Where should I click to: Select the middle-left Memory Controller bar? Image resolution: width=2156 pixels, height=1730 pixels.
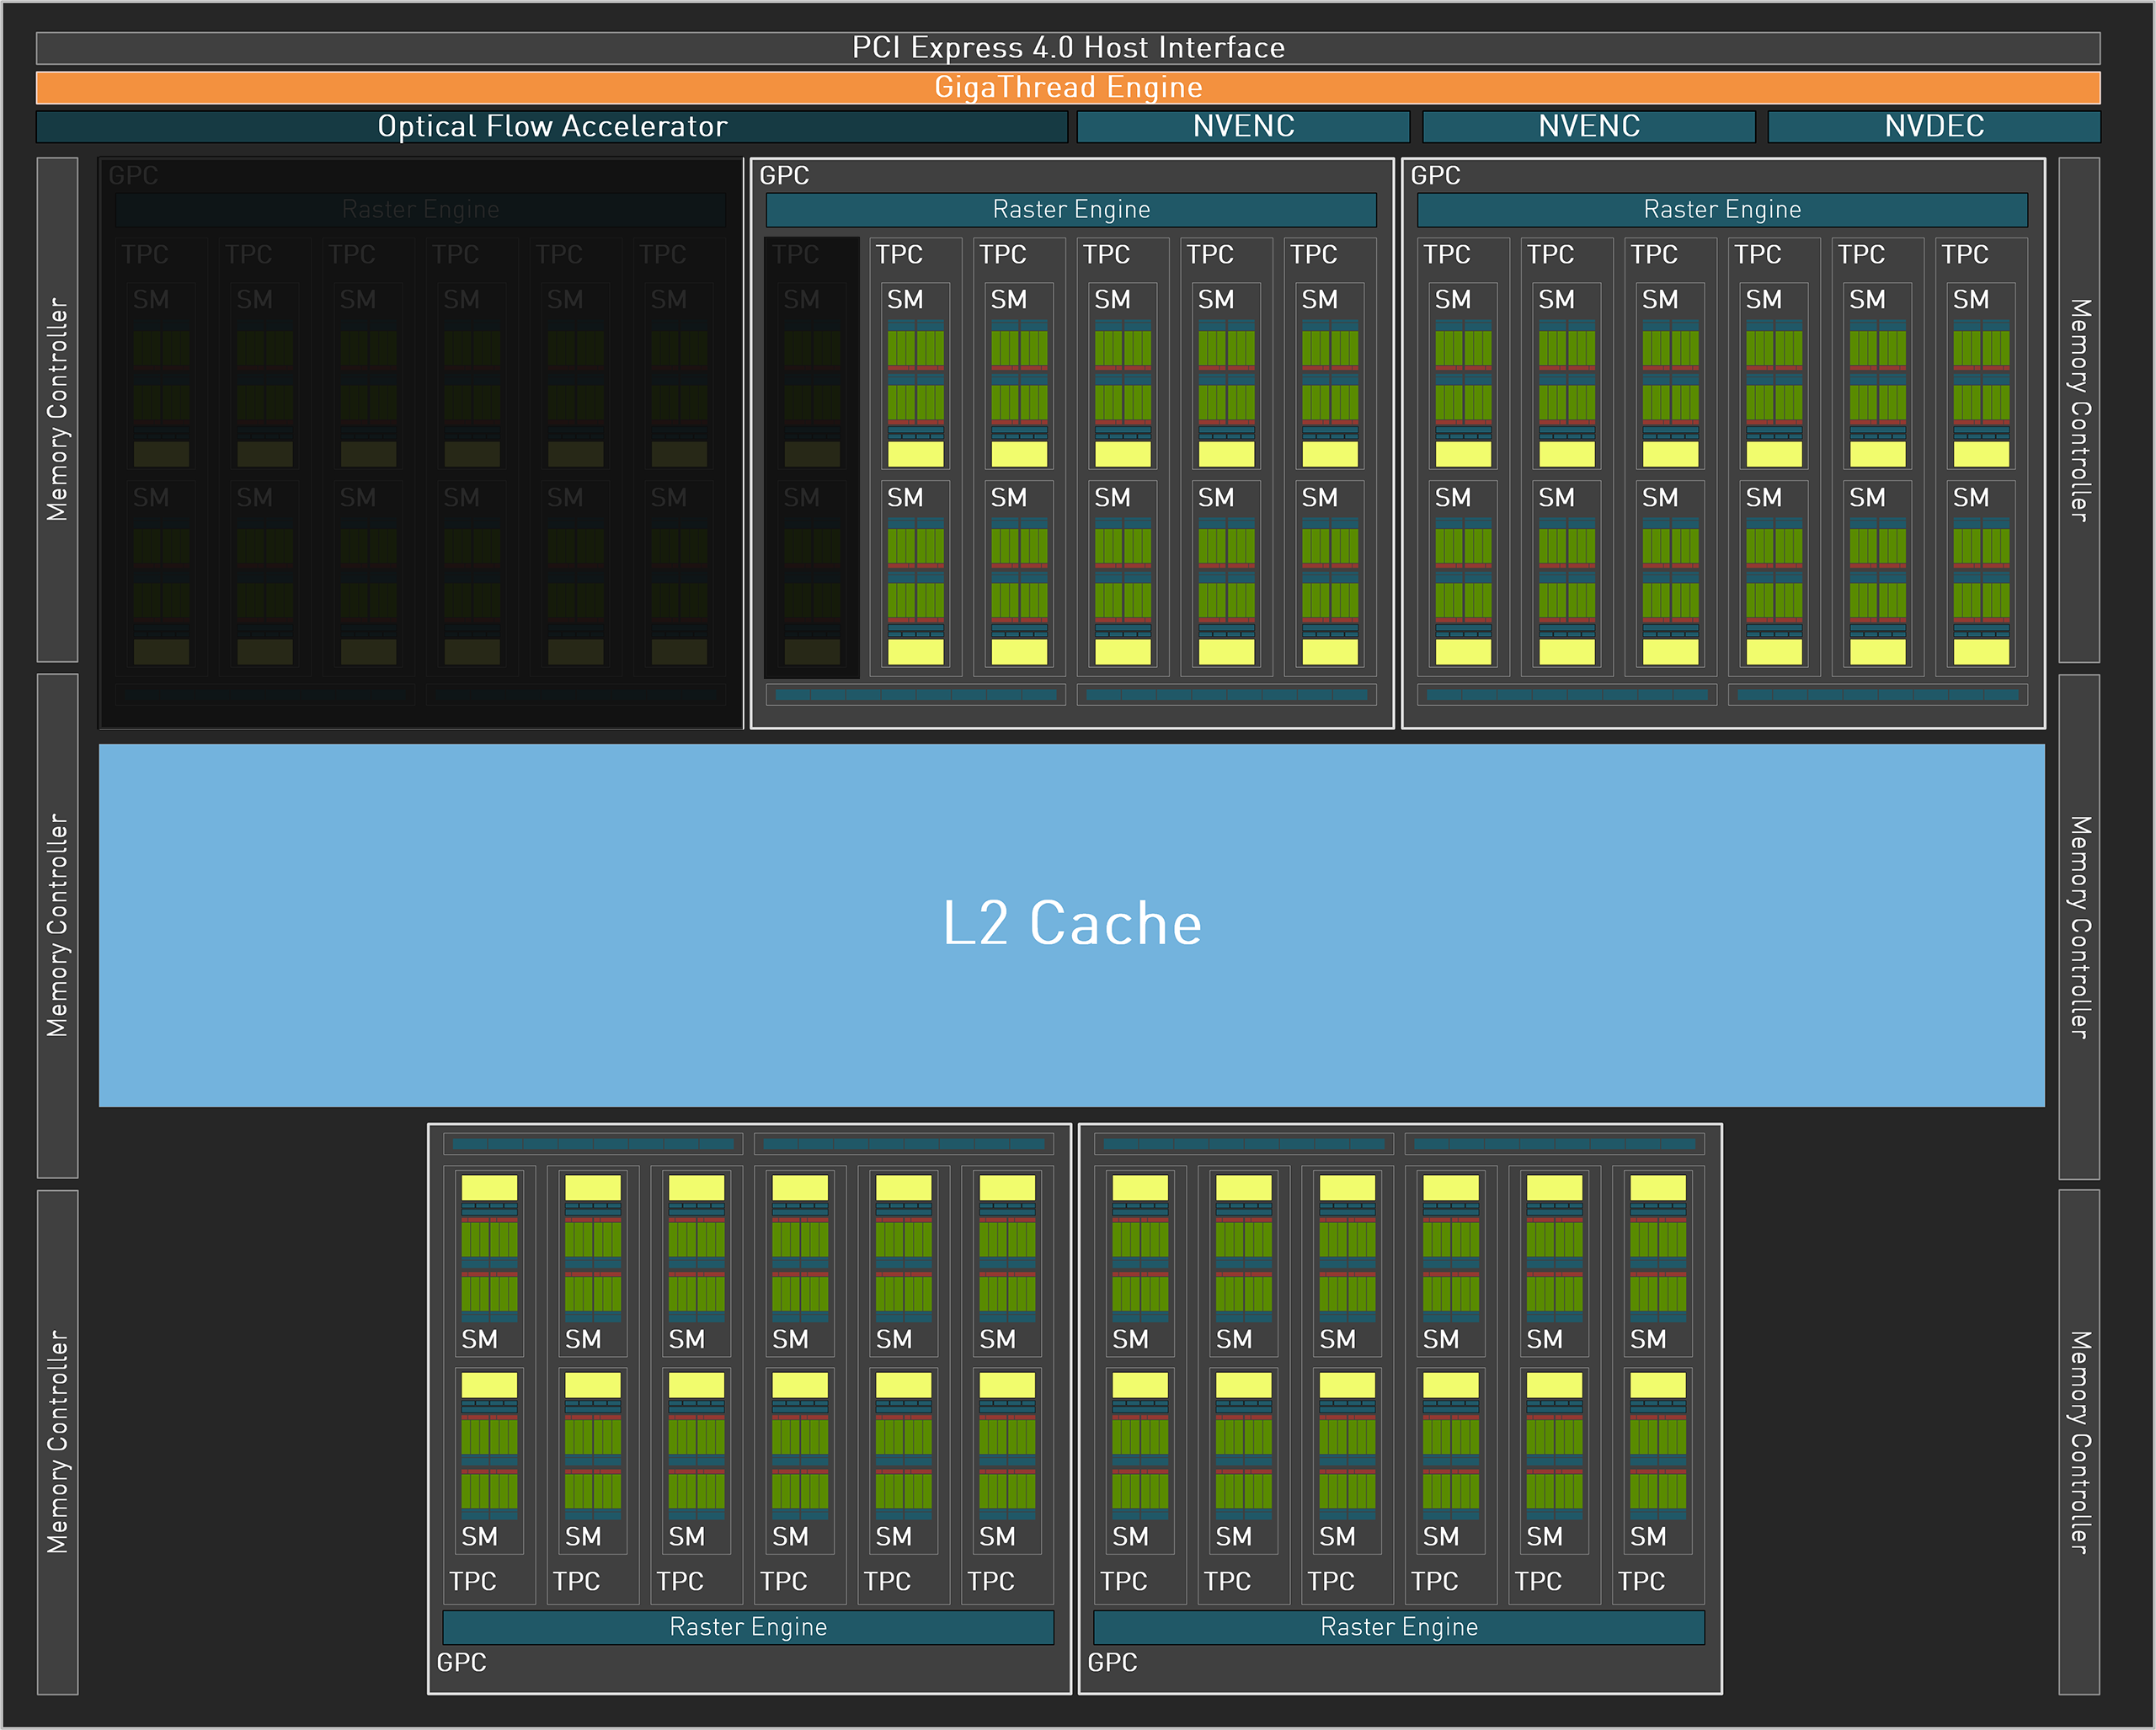click(57, 925)
